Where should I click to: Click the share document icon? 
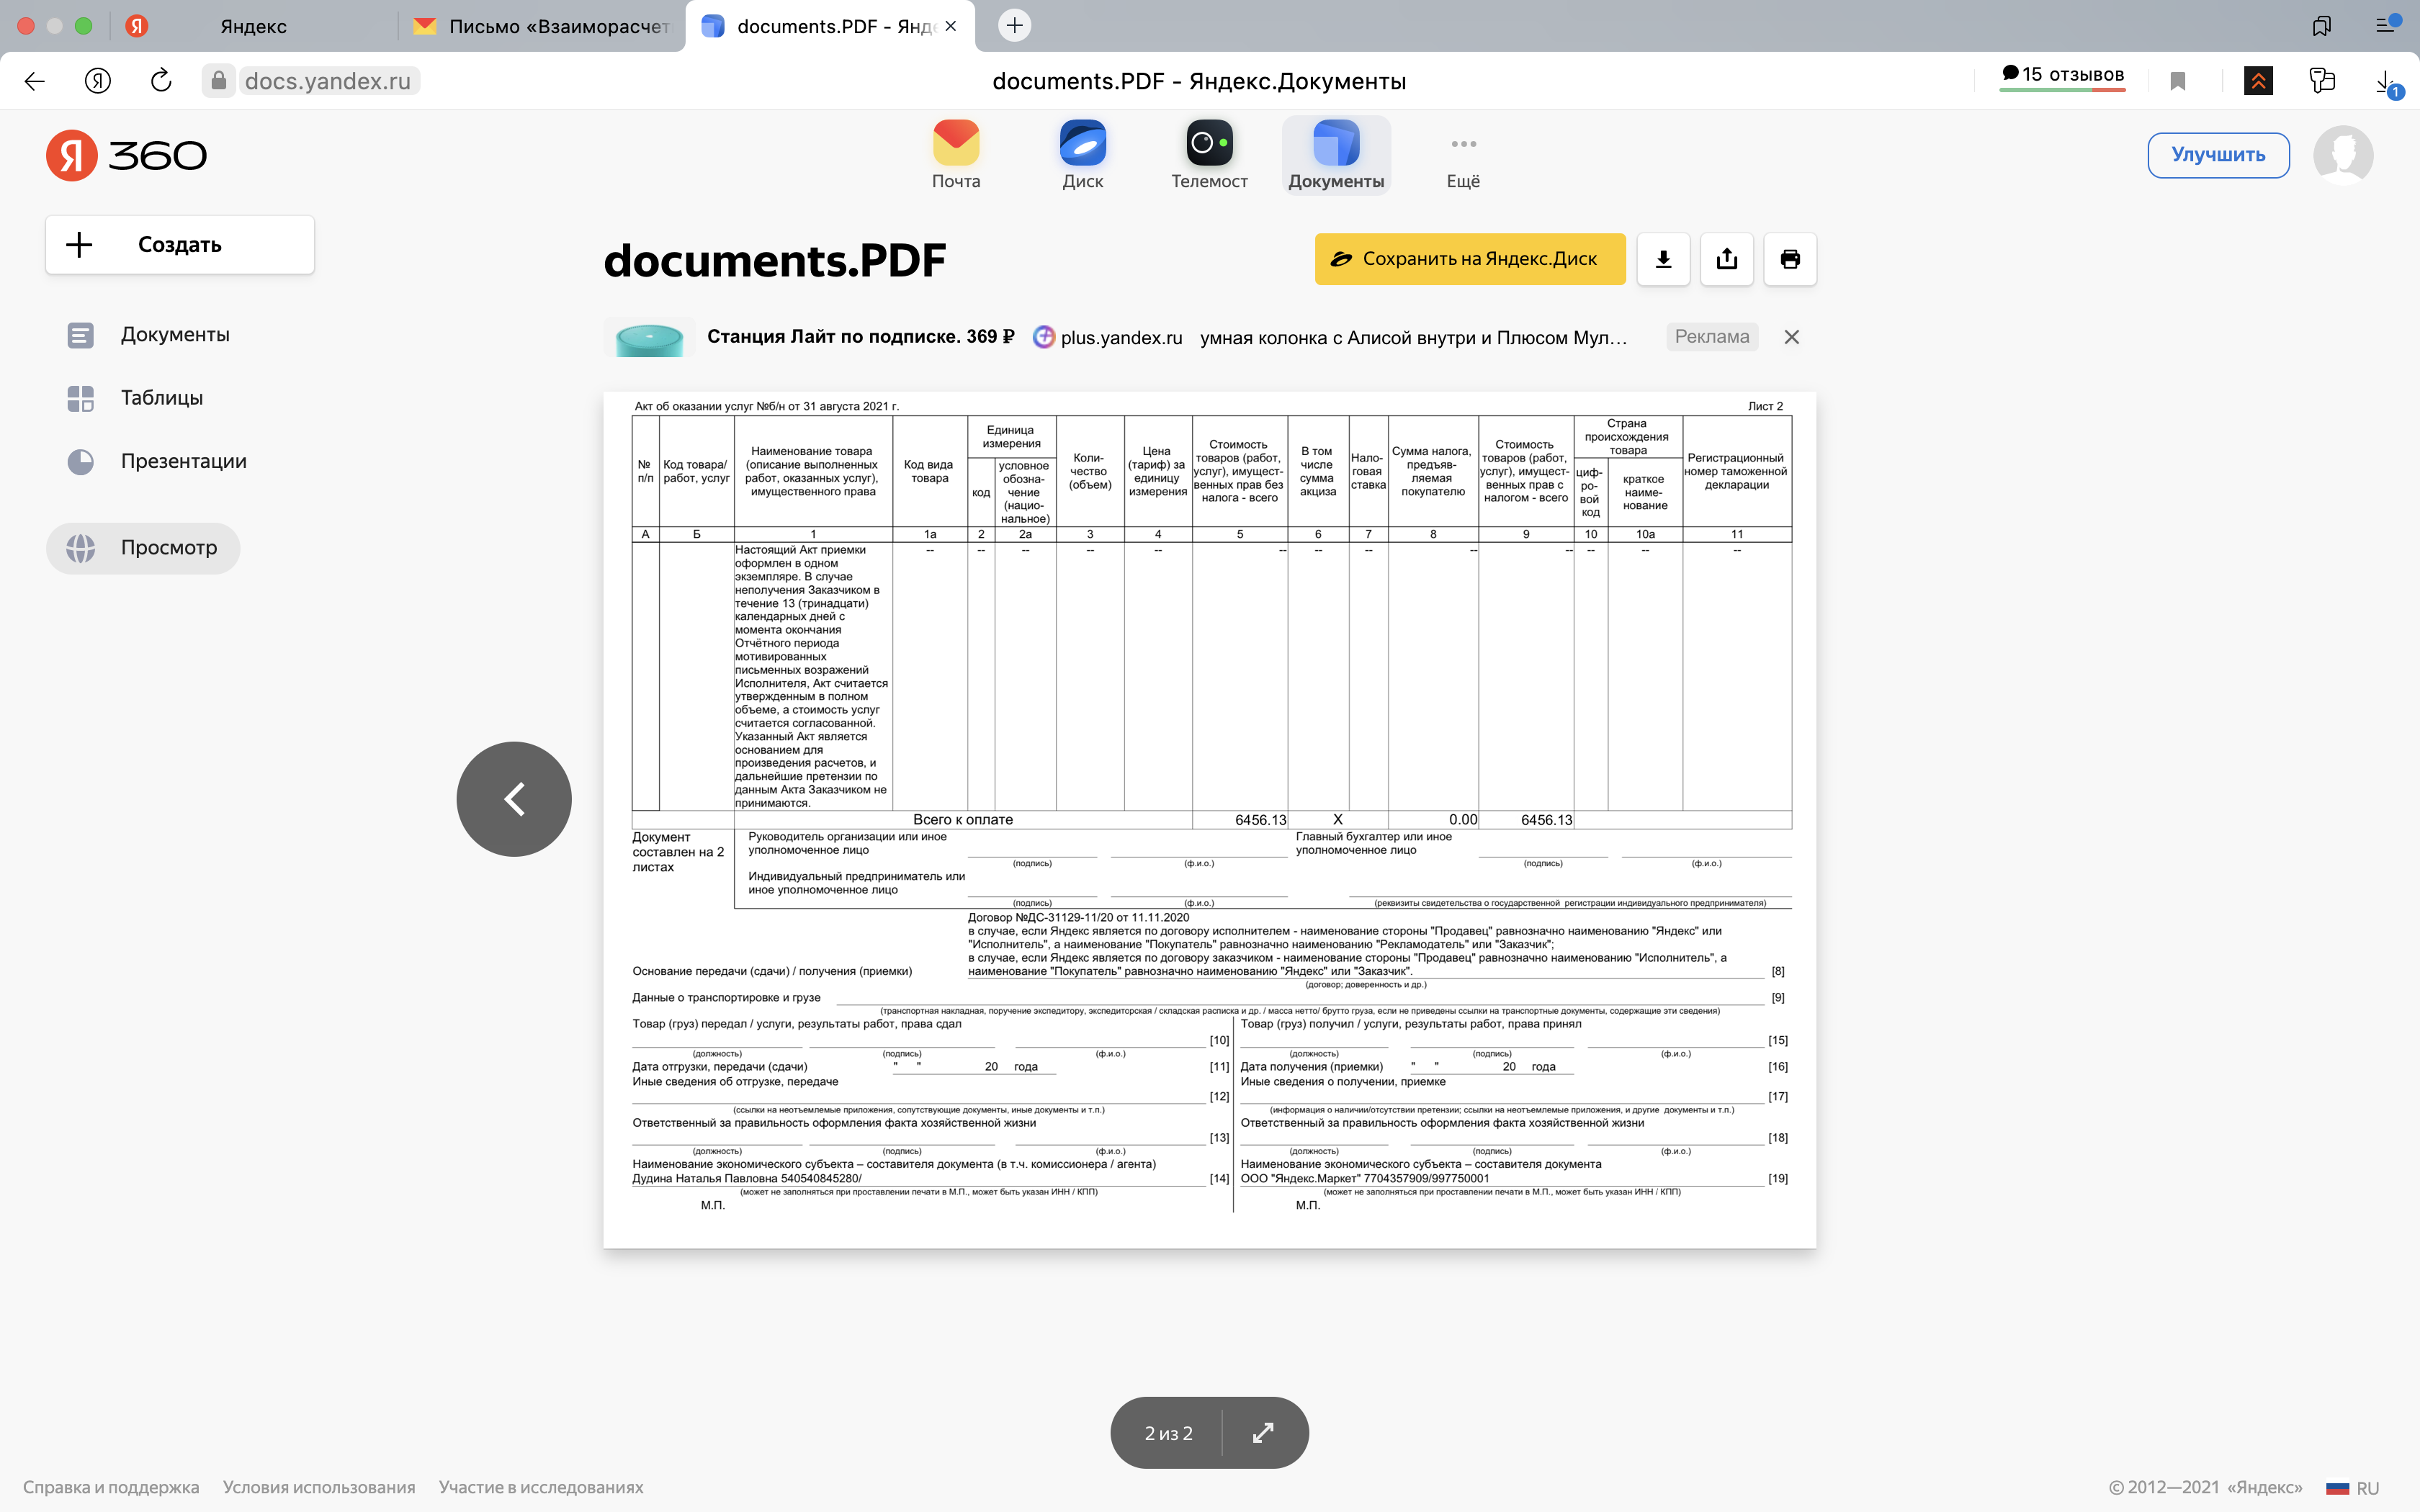1727,259
